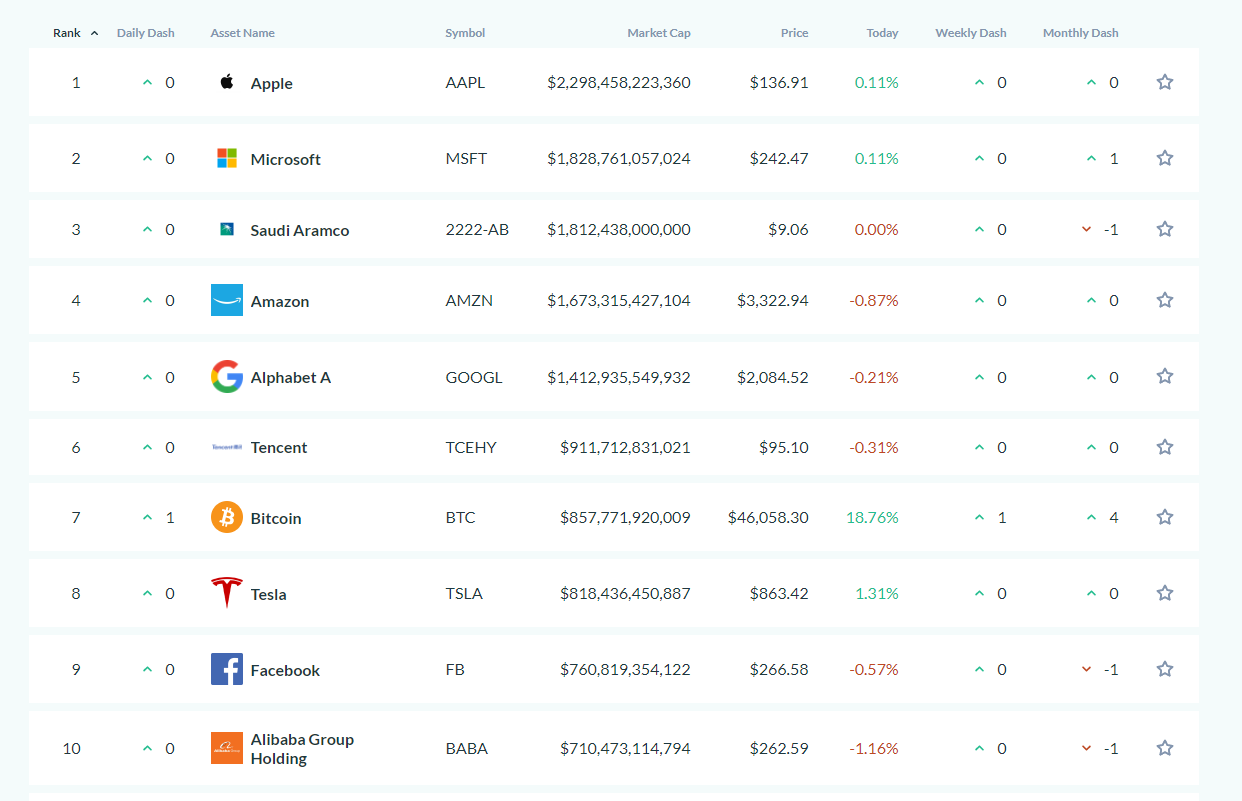The width and height of the screenshot is (1242, 801).
Task: Open the Tesla asset link
Action: coord(269,594)
